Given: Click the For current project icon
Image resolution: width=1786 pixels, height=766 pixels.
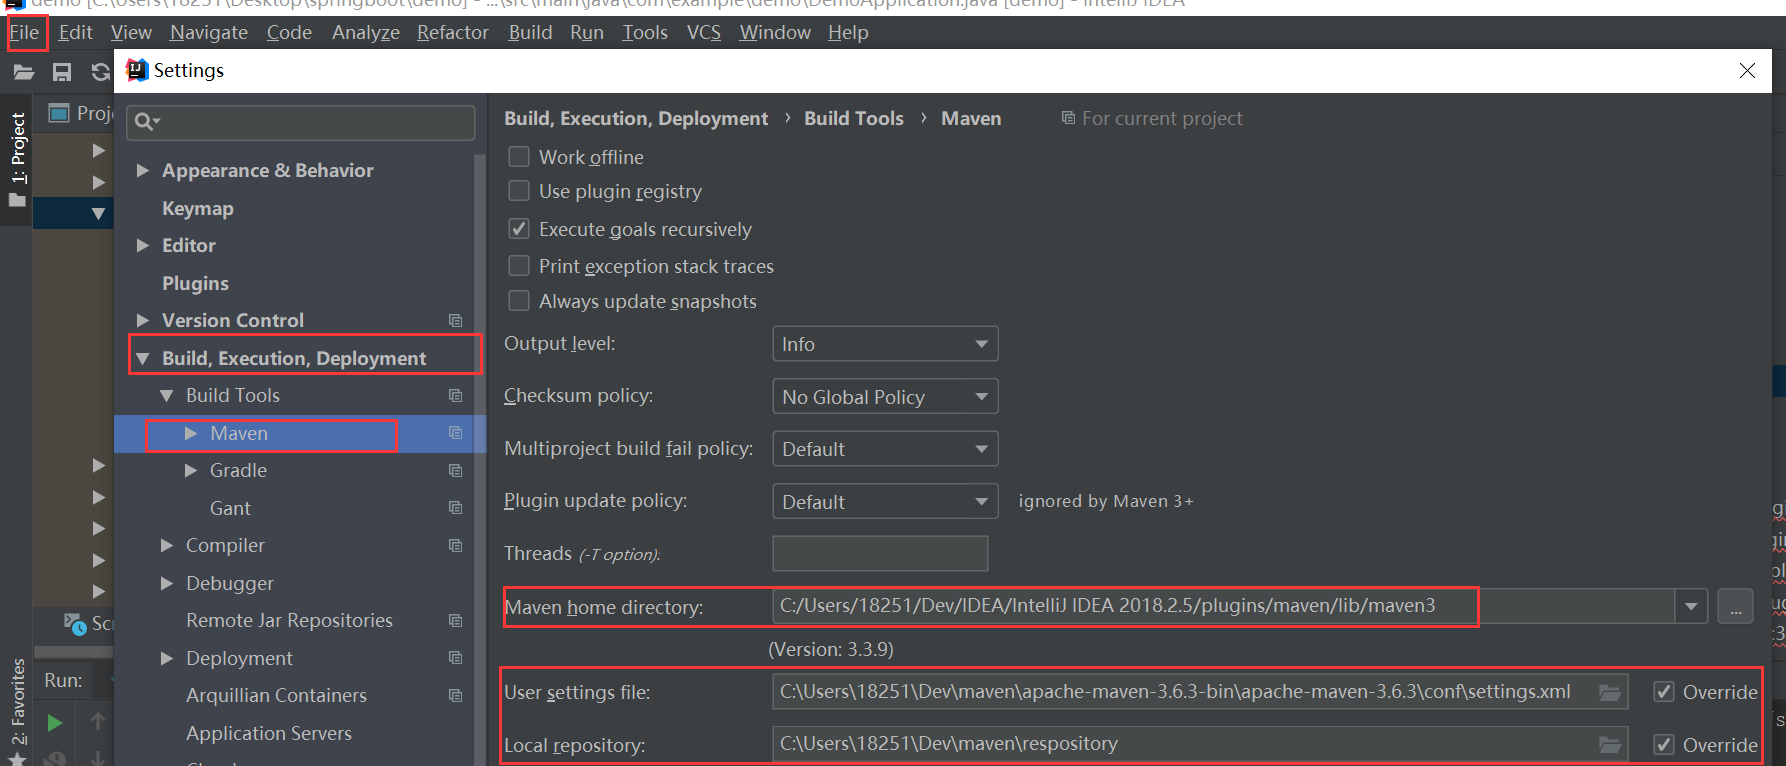Looking at the screenshot, I should coord(1068,118).
